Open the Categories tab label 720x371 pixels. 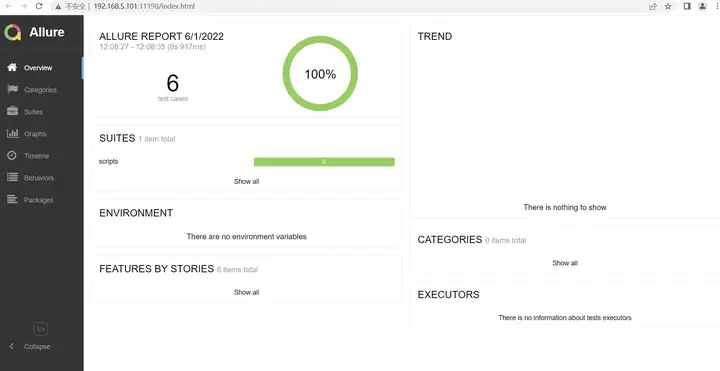pos(40,90)
